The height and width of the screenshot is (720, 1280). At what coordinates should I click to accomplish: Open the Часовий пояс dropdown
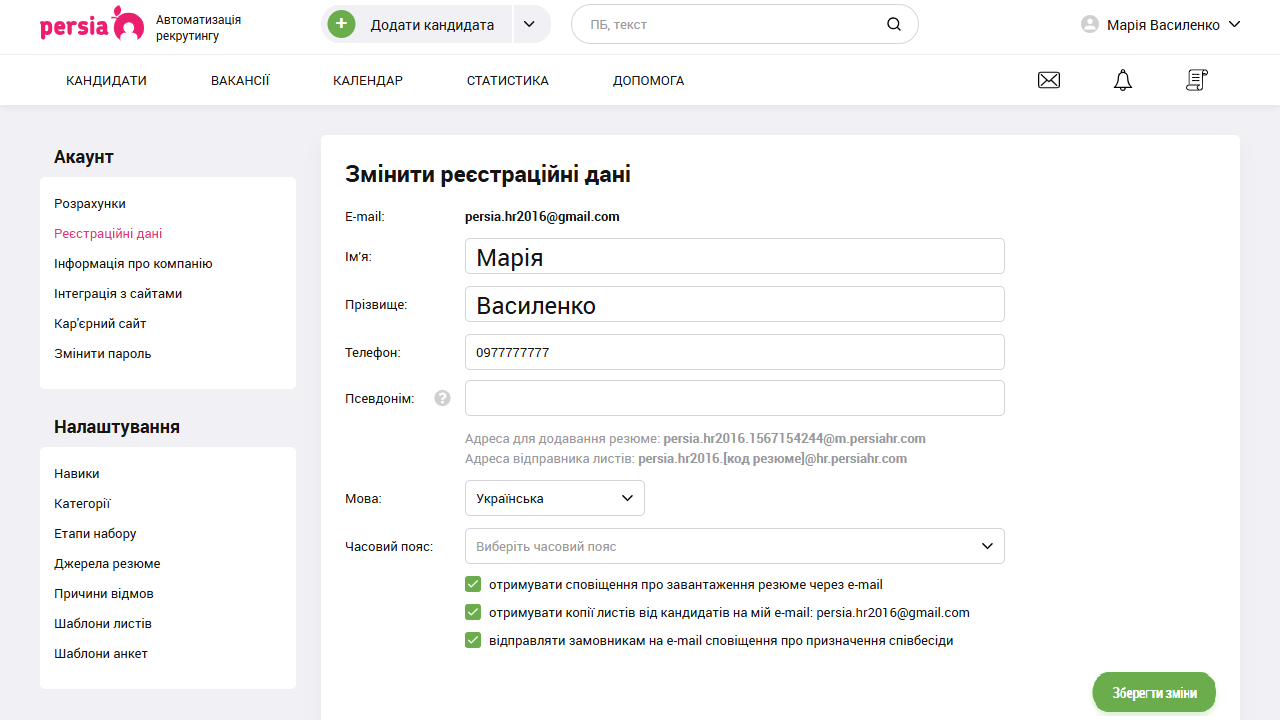(735, 546)
